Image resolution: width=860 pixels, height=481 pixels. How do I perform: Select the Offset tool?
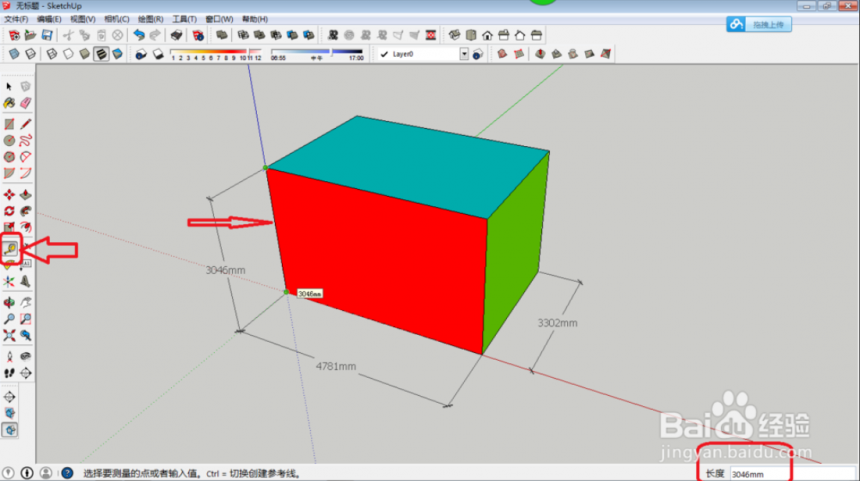coord(26,227)
